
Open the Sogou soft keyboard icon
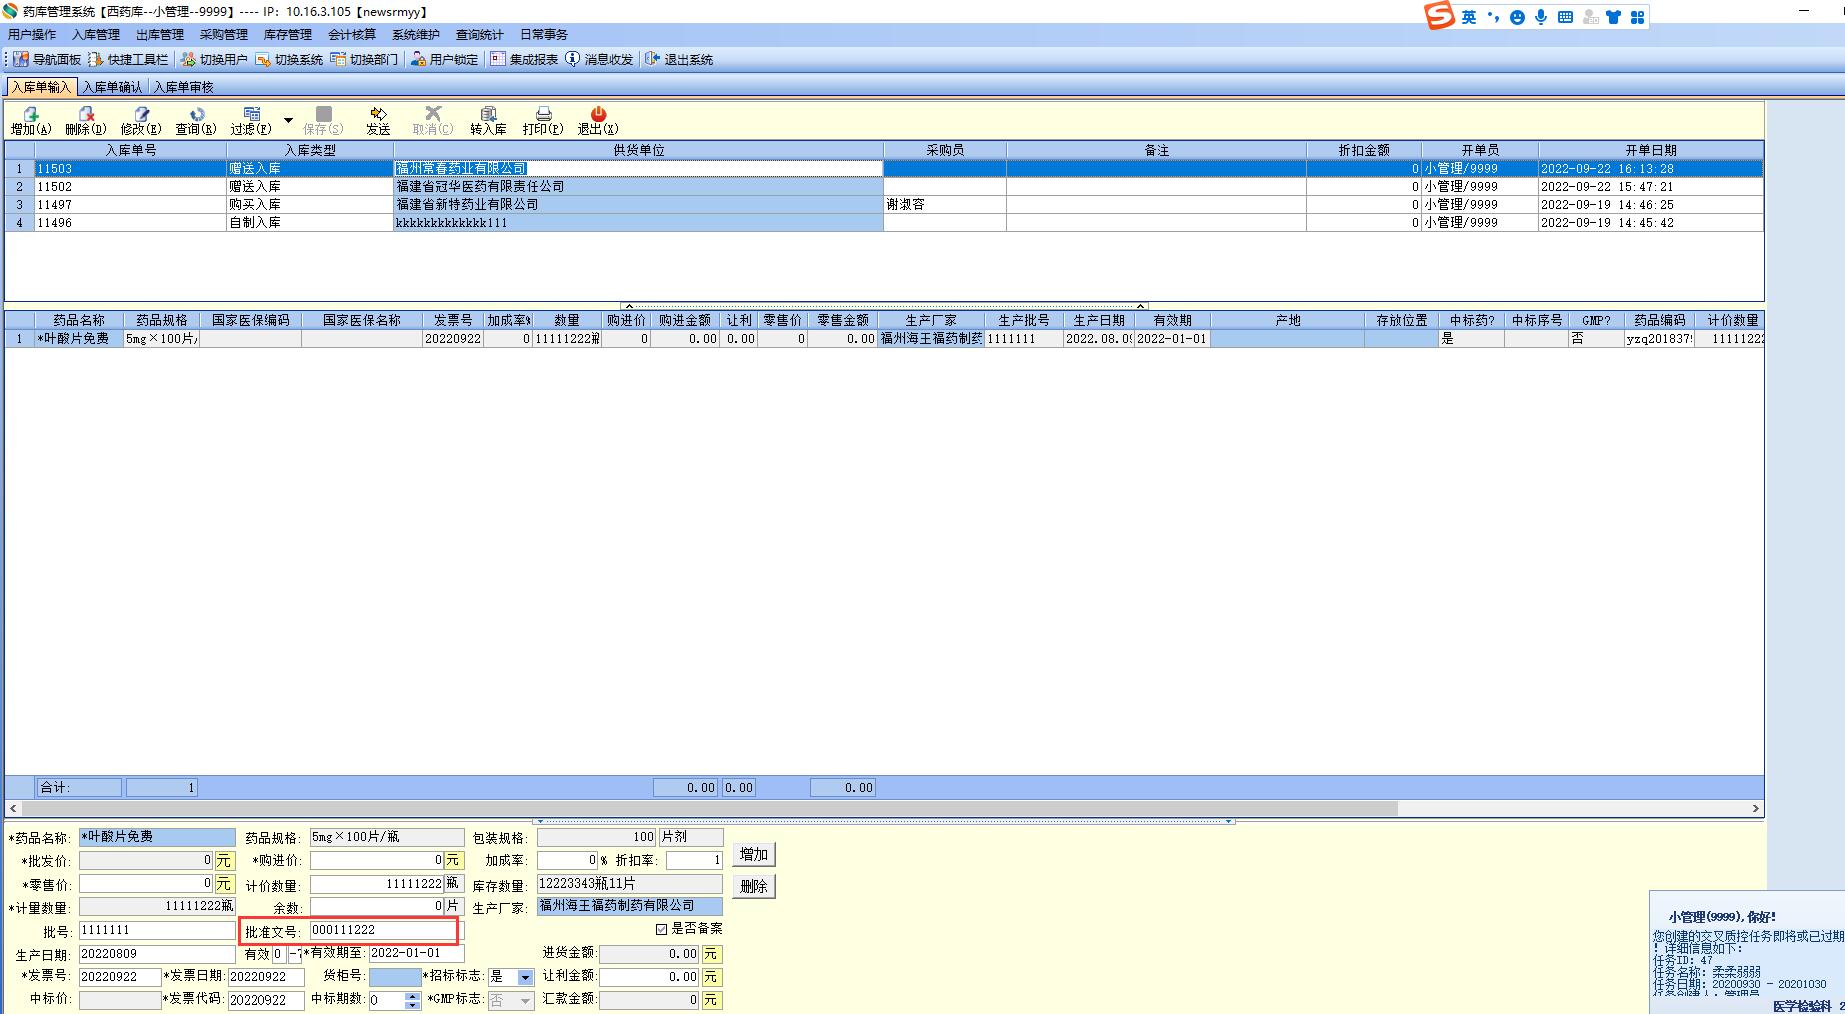[1565, 17]
